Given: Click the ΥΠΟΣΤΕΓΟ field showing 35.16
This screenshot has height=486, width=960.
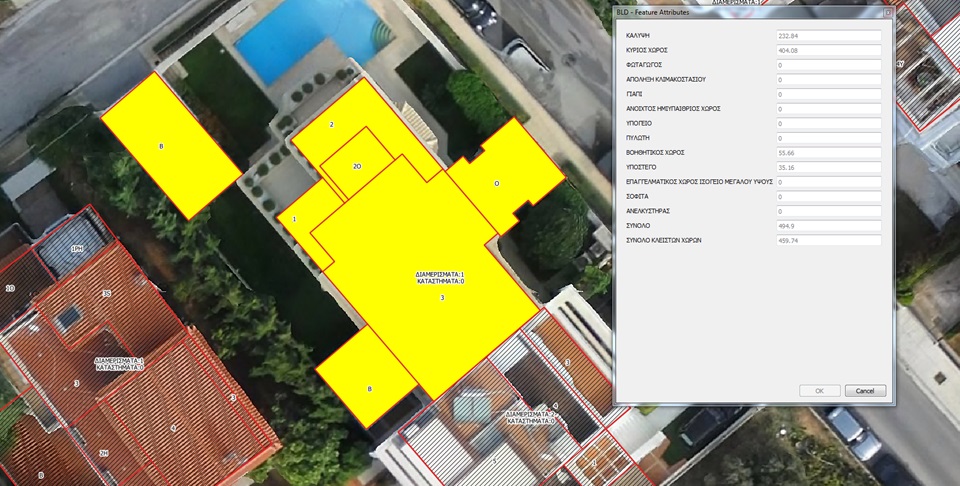Looking at the screenshot, I should 828,167.
